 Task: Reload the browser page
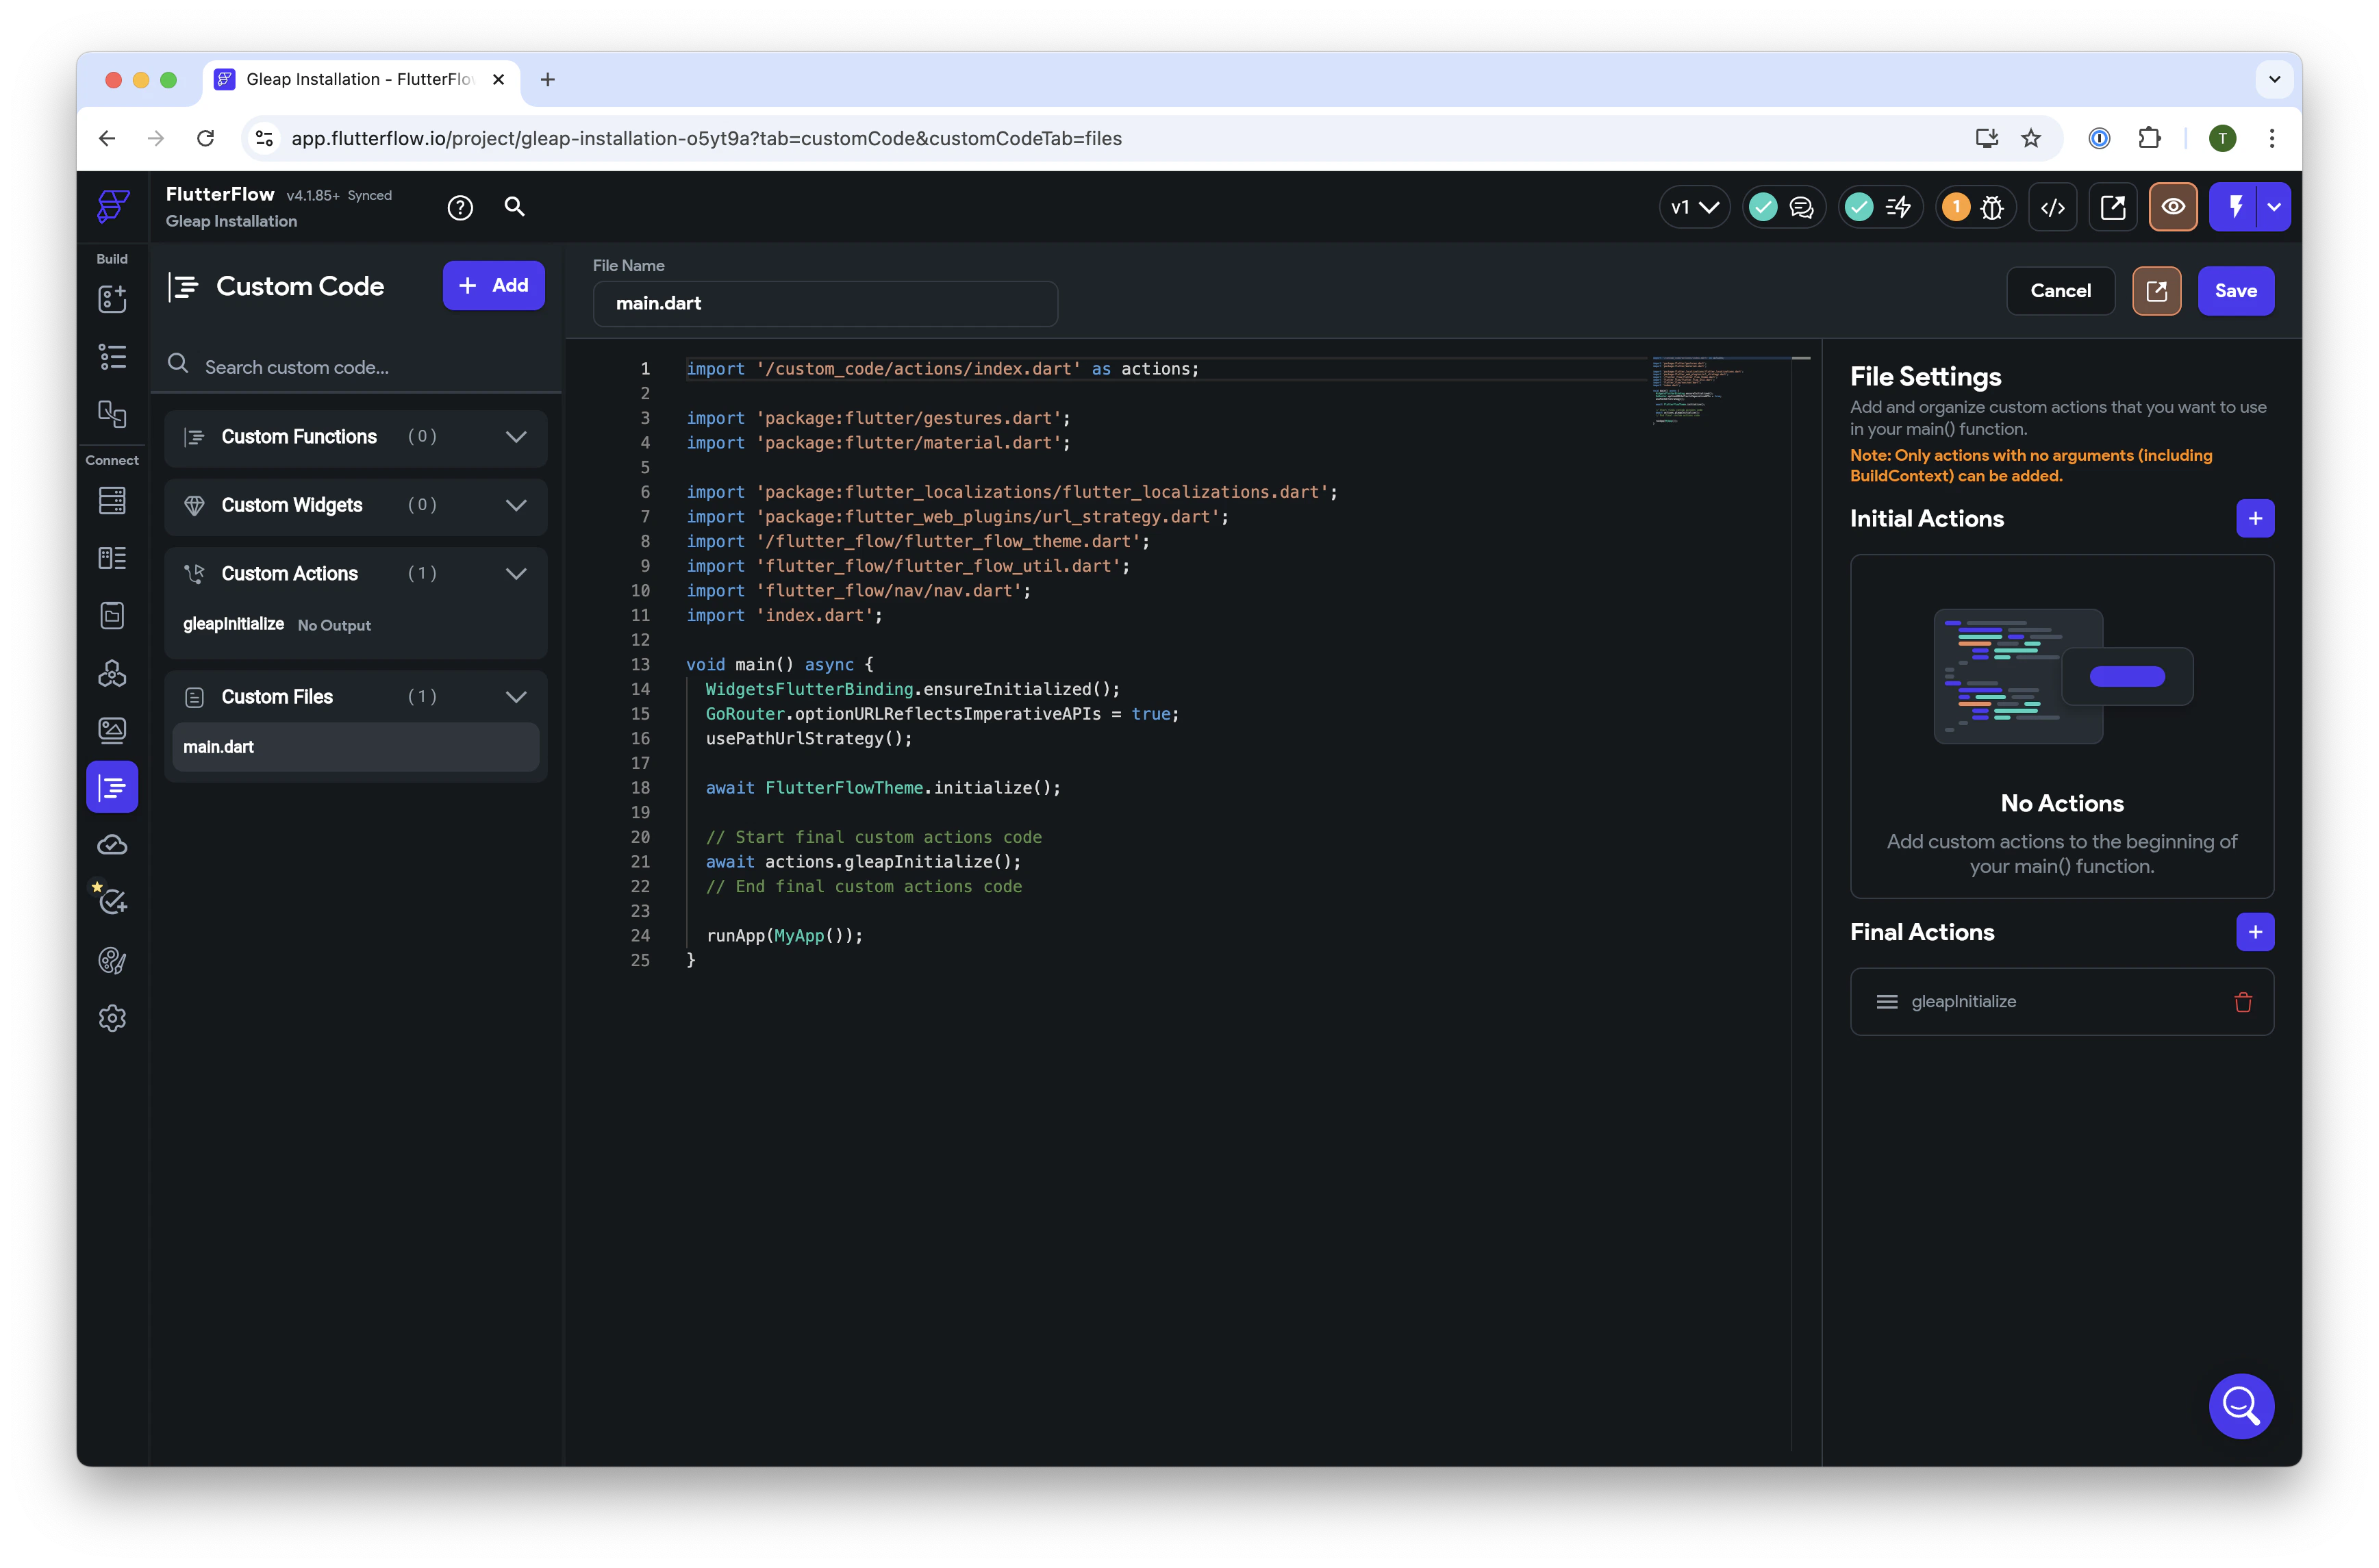pos(205,139)
